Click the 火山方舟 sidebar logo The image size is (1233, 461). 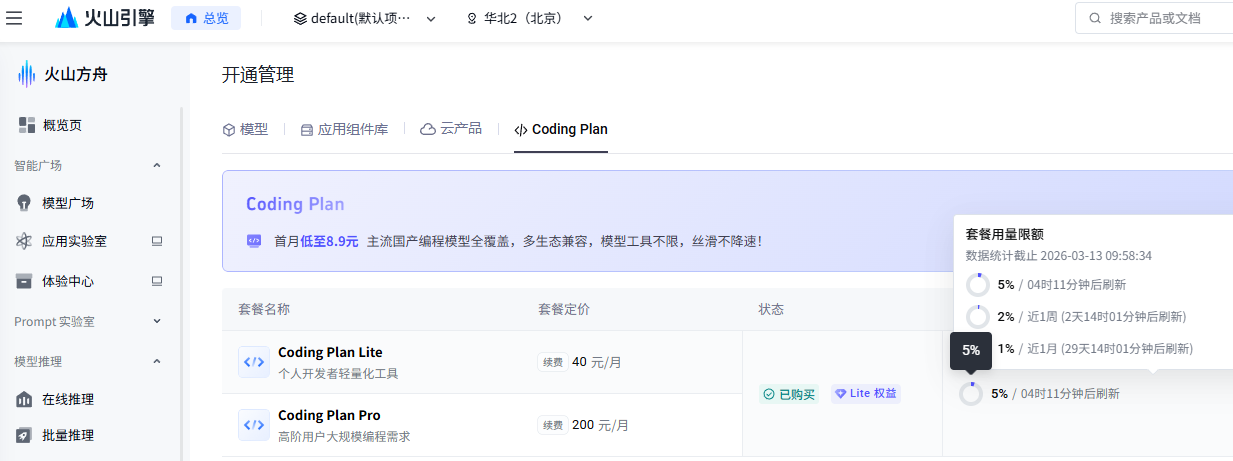[x=63, y=74]
